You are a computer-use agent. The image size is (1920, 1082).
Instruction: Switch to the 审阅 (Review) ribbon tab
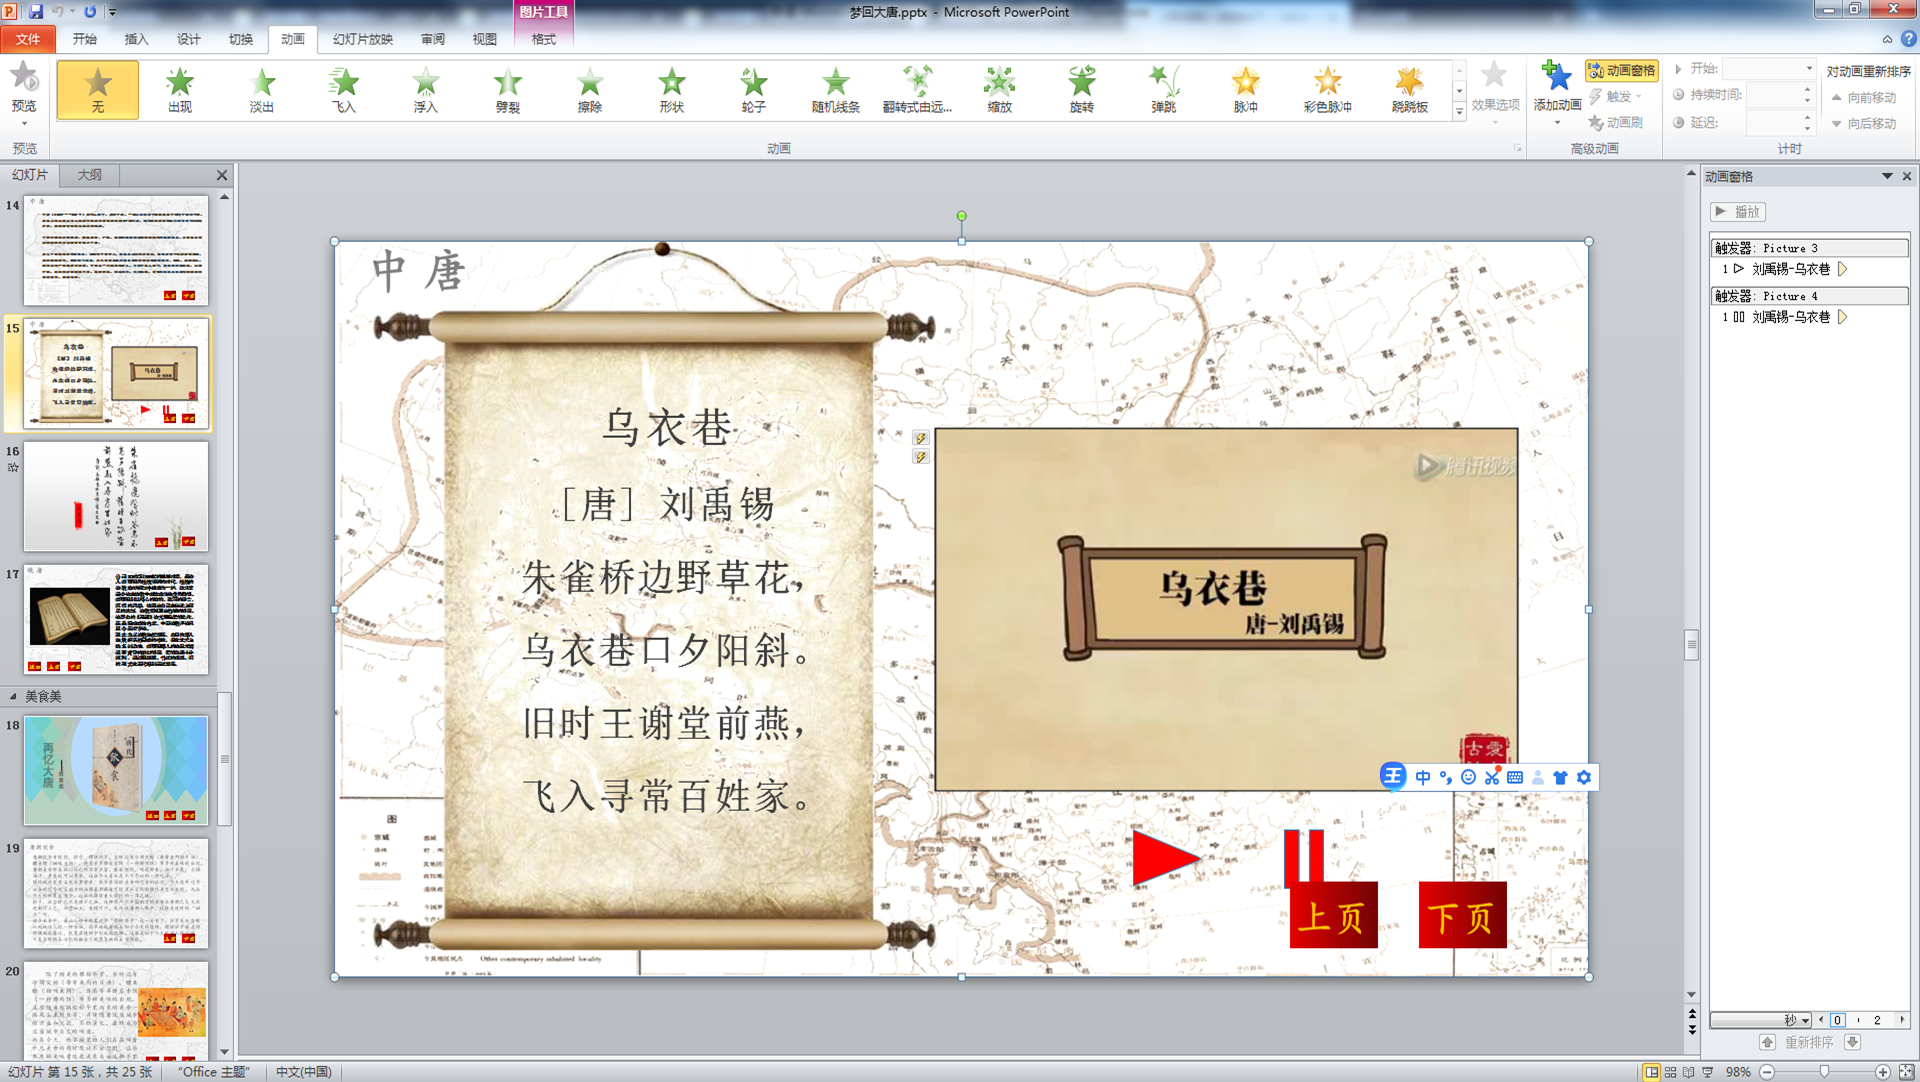coord(433,39)
